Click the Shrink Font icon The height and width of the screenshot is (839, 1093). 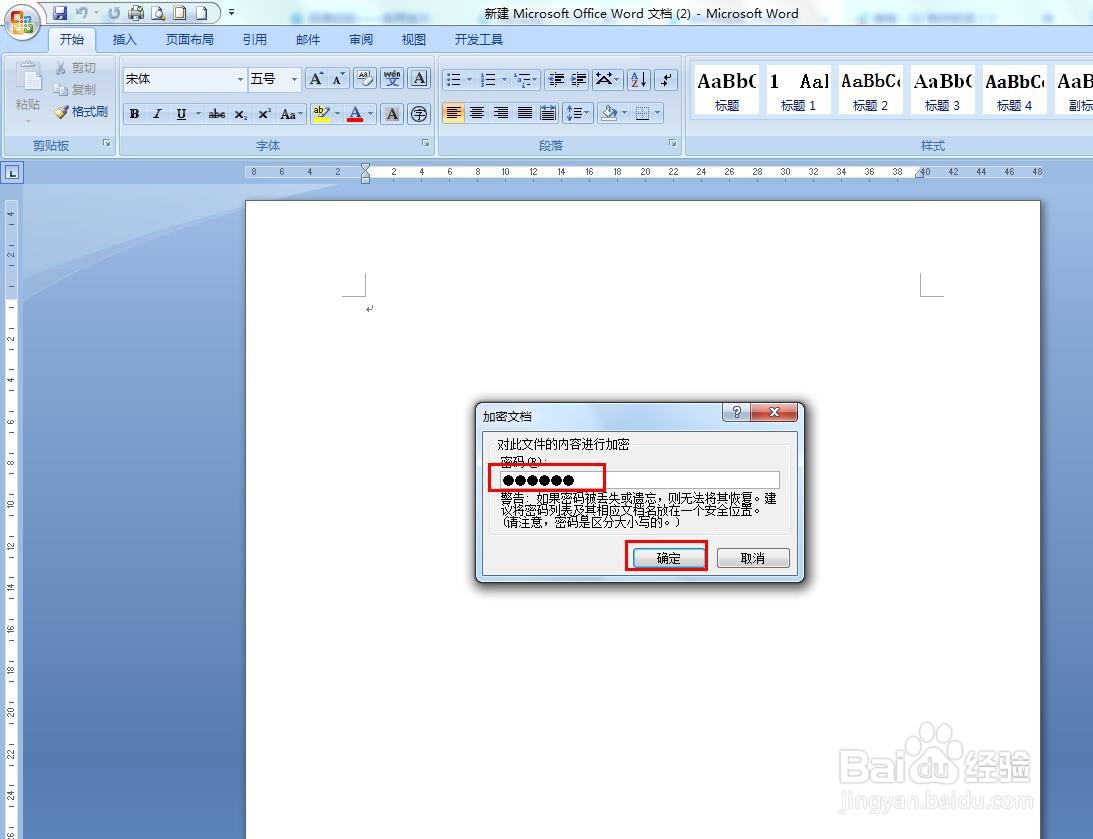[x=339, y=79]
